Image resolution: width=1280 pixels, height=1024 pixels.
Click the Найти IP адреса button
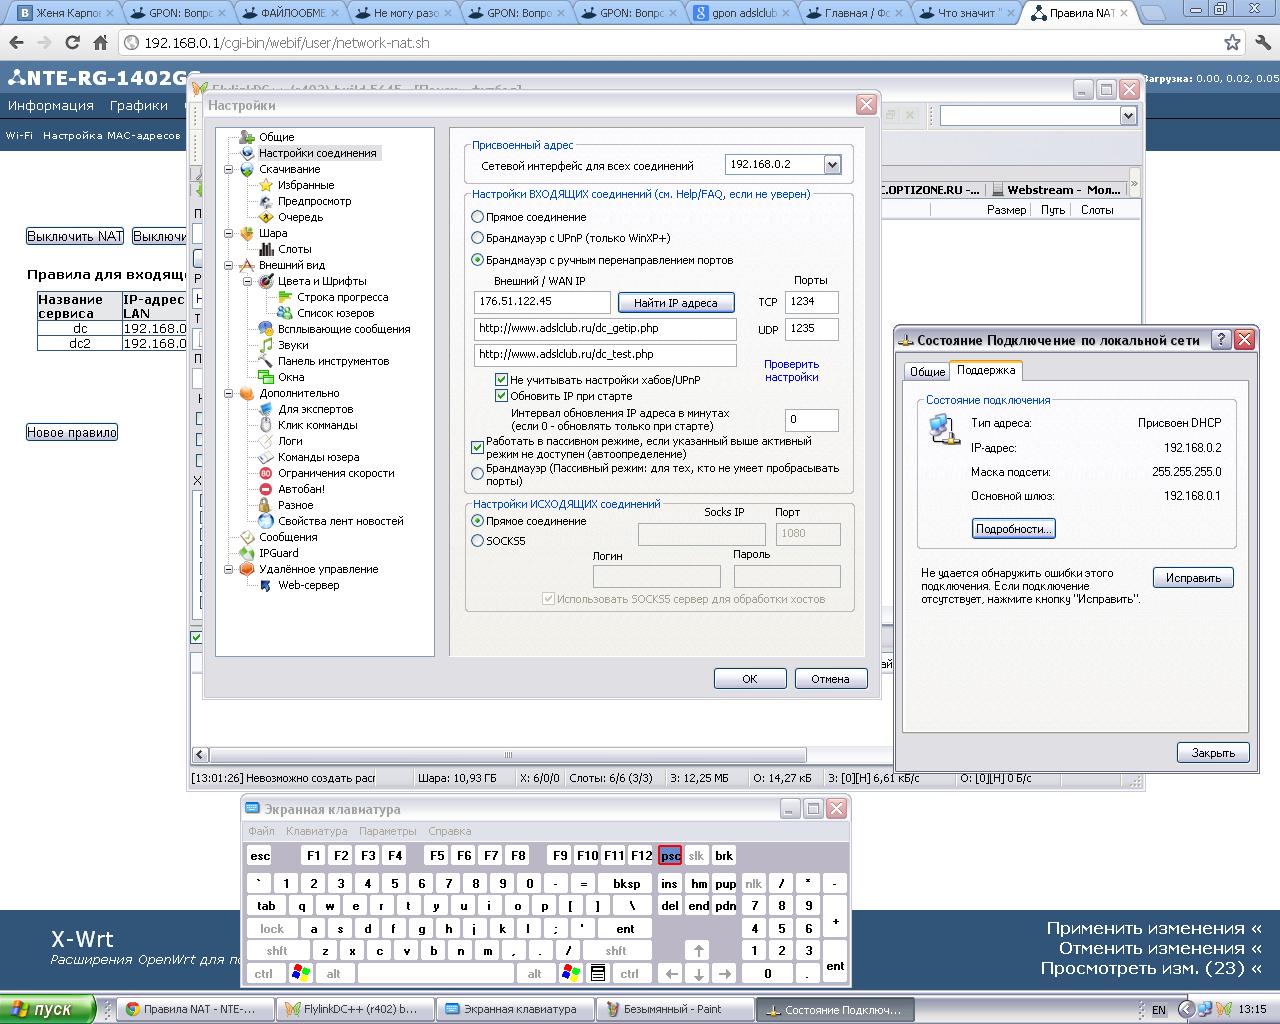pos(675,303)
